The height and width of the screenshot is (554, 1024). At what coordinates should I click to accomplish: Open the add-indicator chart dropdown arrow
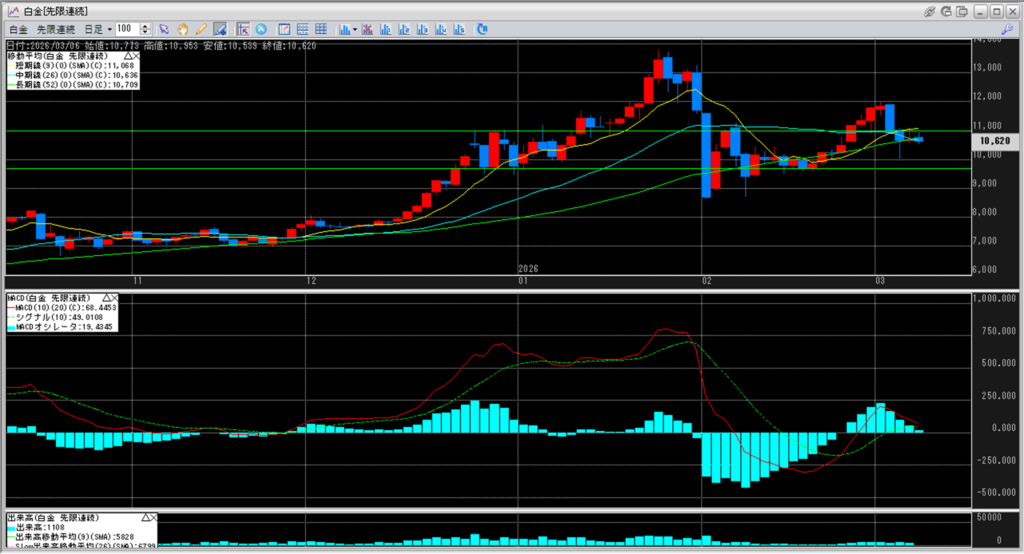pyautogui.click(x=353, y=30)
